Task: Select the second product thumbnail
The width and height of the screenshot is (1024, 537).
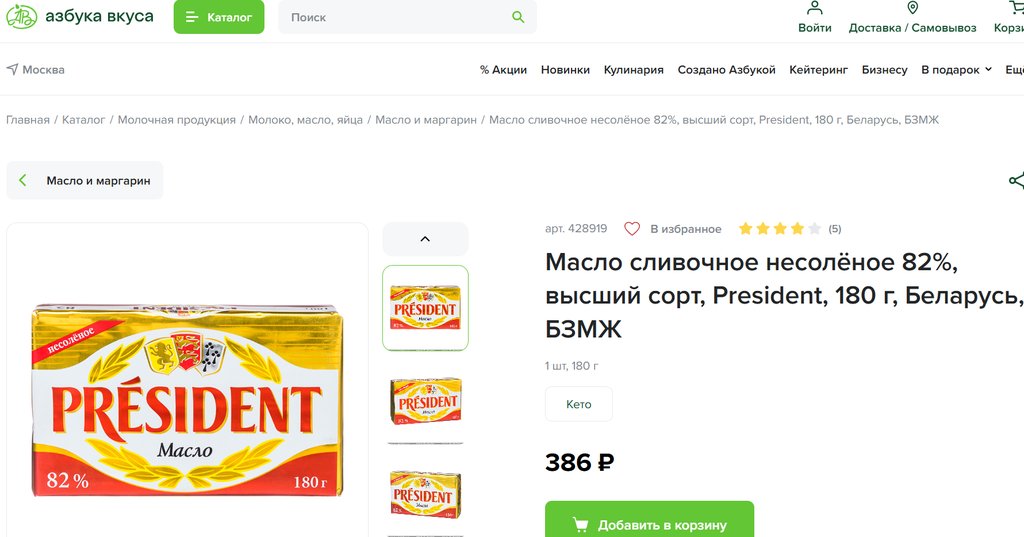Action: (x=425, y=400)
